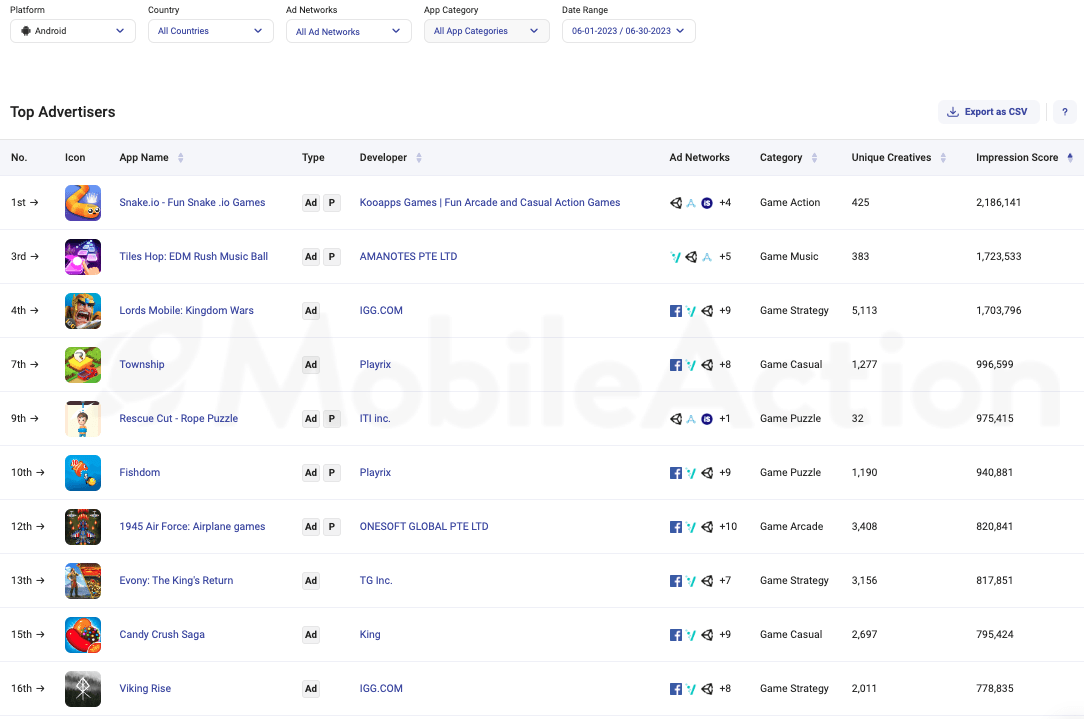Viewport: 1084px width, 719px height.
Task: Open Playrix developer link in Township row
Action: click(375, 364)
